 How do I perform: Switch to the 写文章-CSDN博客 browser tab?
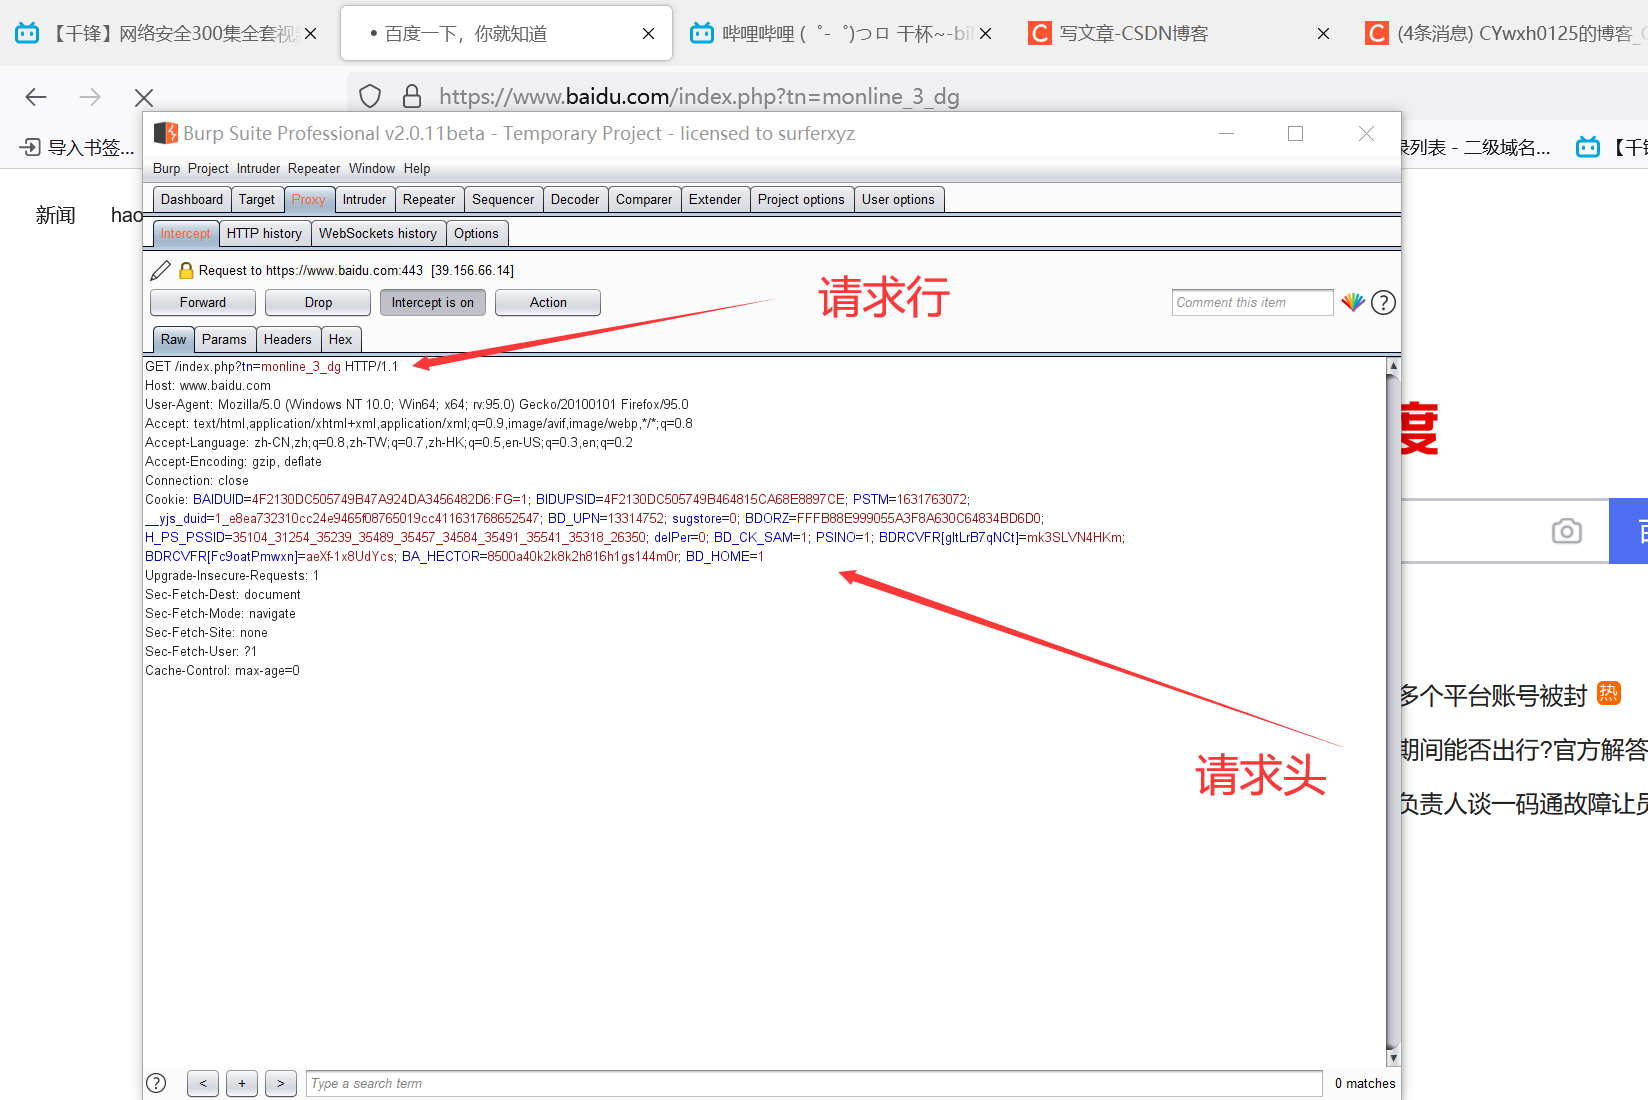click(1133, 34)
